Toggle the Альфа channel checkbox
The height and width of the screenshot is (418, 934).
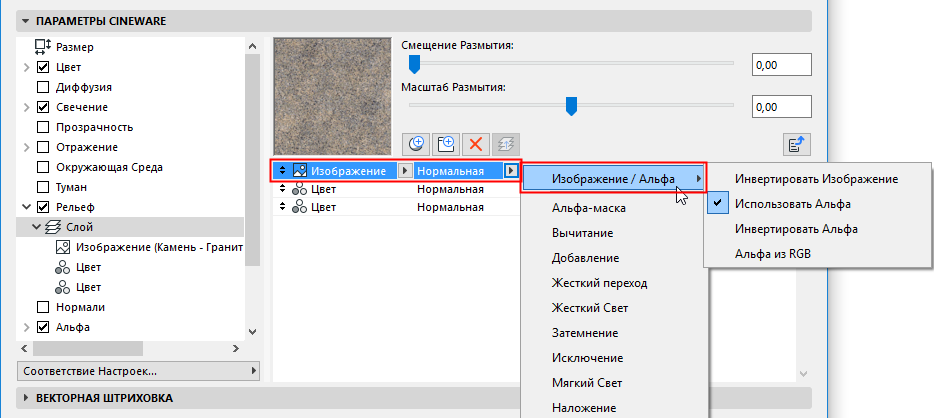pos(43,327)
